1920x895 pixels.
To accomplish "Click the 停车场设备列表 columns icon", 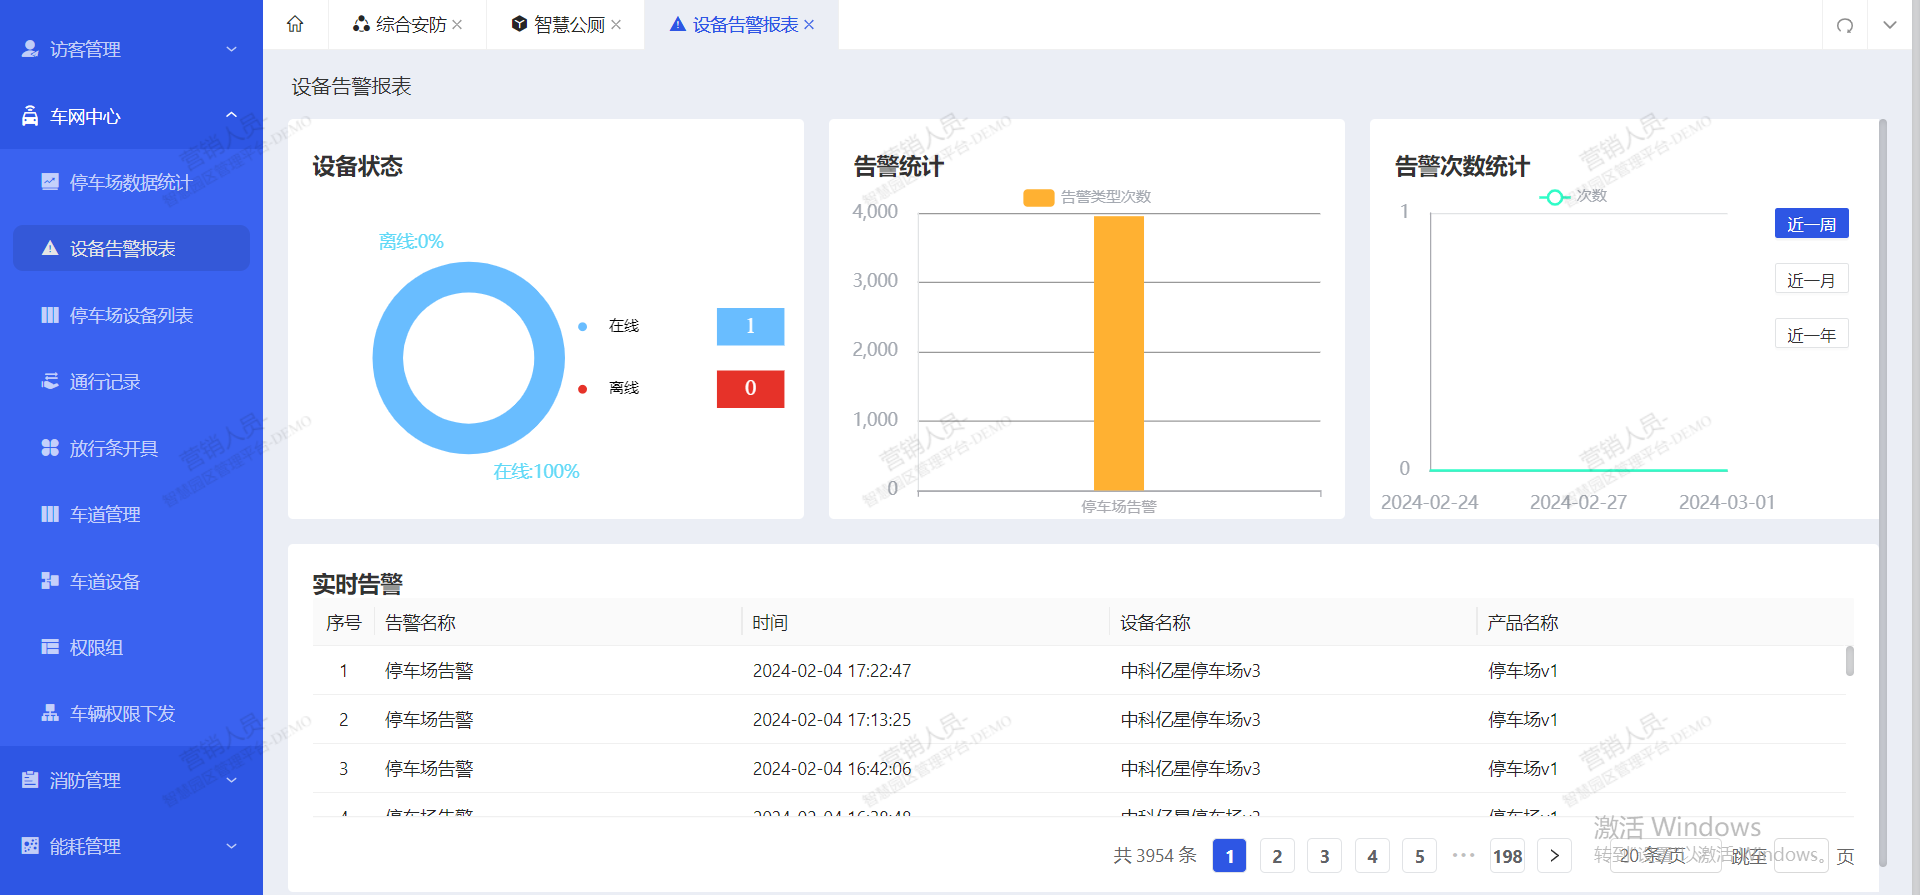I will tap(50, 315).
